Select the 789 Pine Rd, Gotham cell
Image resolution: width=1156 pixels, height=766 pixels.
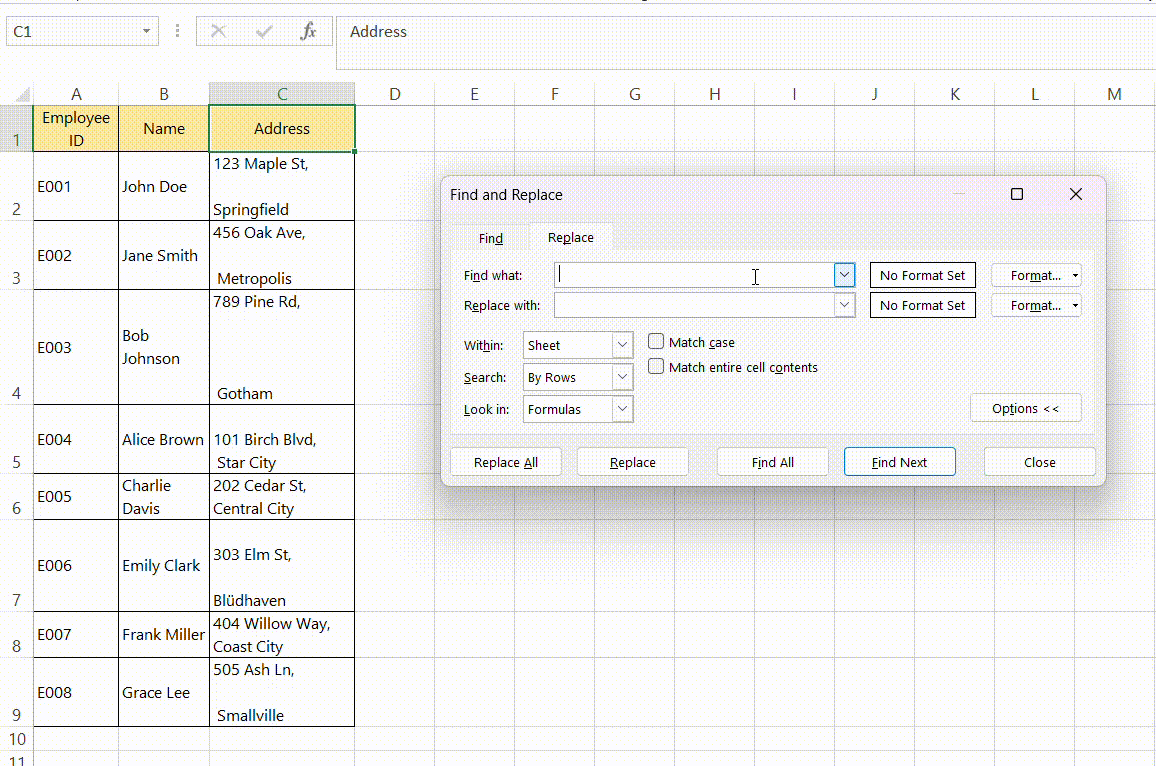click(282, 347)
